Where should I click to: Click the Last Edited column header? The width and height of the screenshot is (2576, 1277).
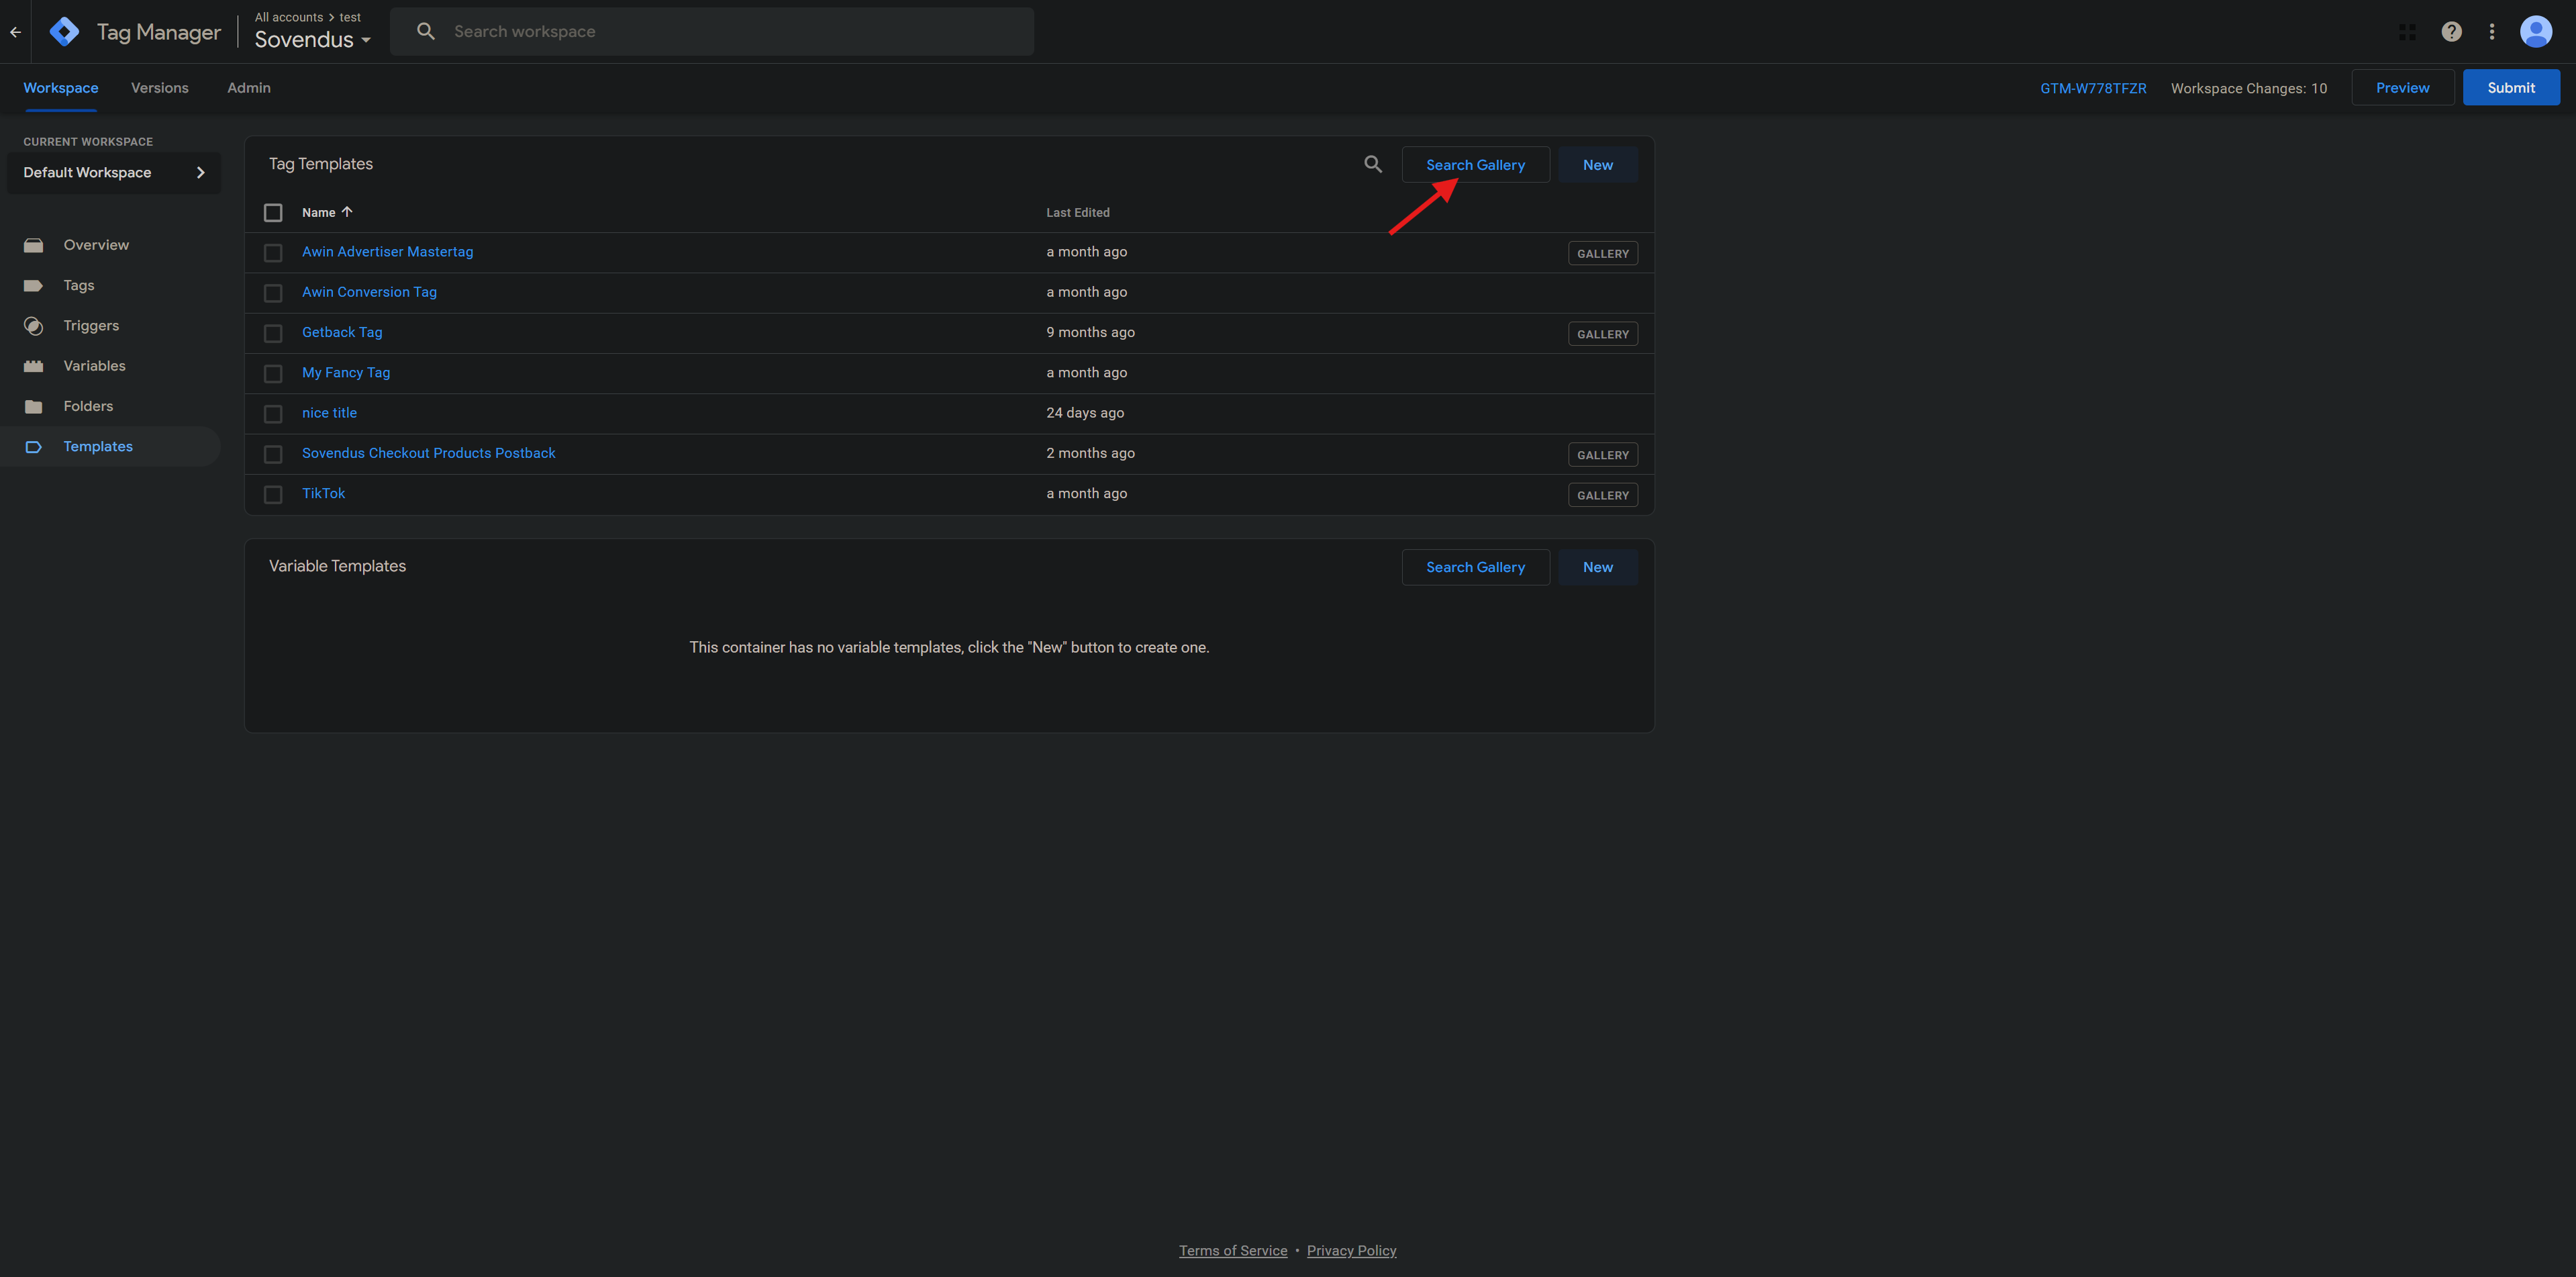click(x=1077, y=212)
